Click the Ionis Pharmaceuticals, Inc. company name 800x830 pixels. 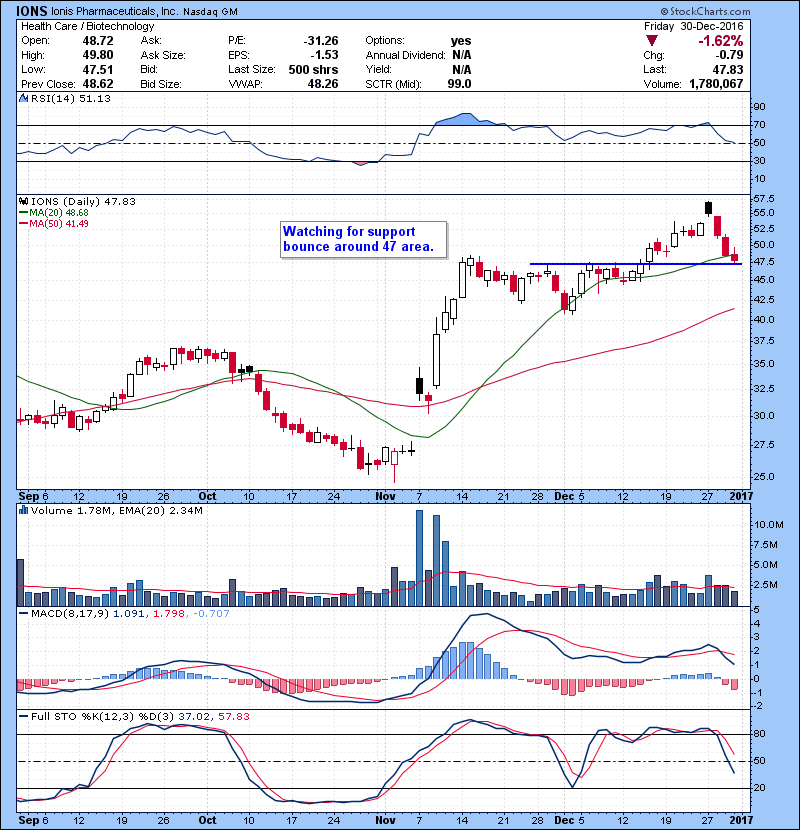point(115,12)
